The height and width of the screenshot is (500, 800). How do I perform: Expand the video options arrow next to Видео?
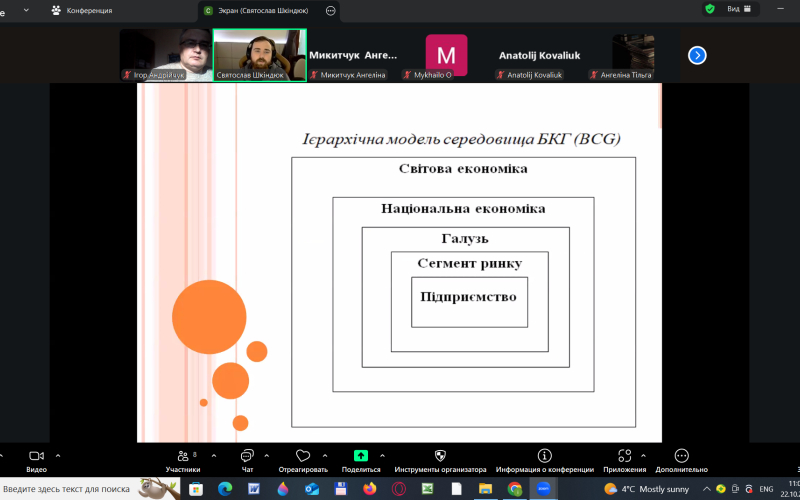58,455
